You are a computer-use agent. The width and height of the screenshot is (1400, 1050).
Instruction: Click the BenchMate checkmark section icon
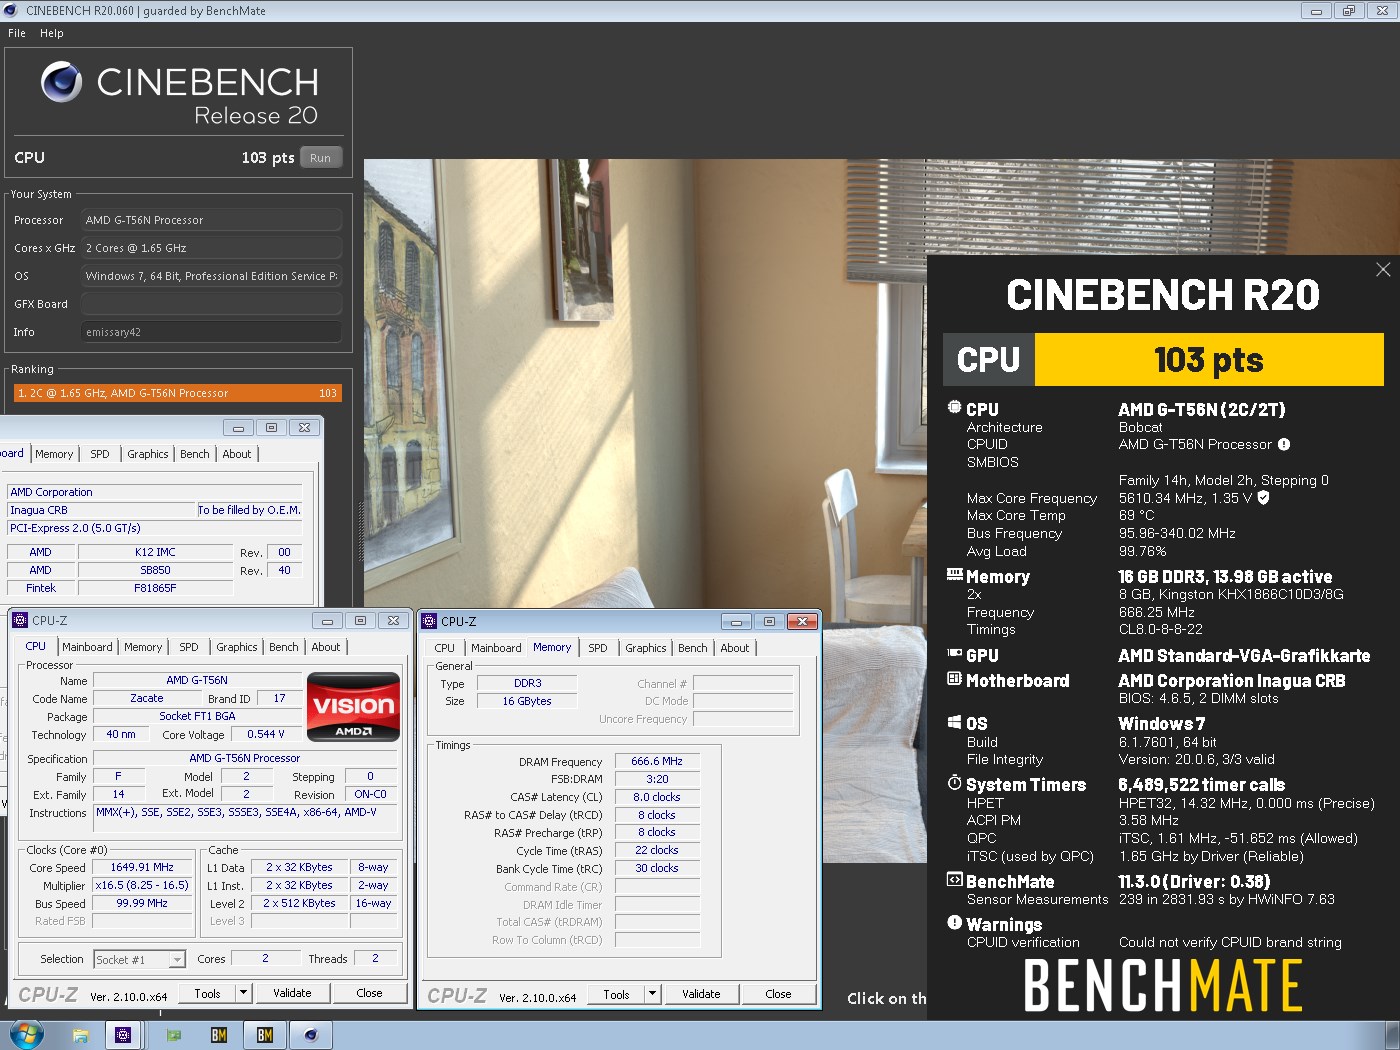point(954,880)
